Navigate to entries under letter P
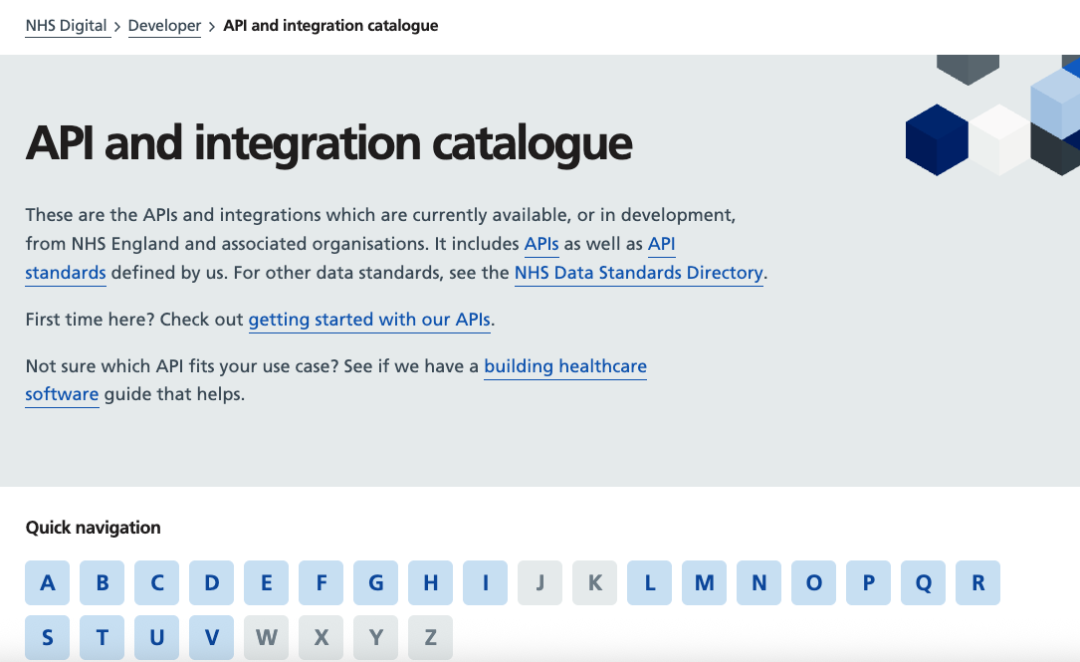The width and height of the screenshot is (1080, 662). [x=868, y=583]
